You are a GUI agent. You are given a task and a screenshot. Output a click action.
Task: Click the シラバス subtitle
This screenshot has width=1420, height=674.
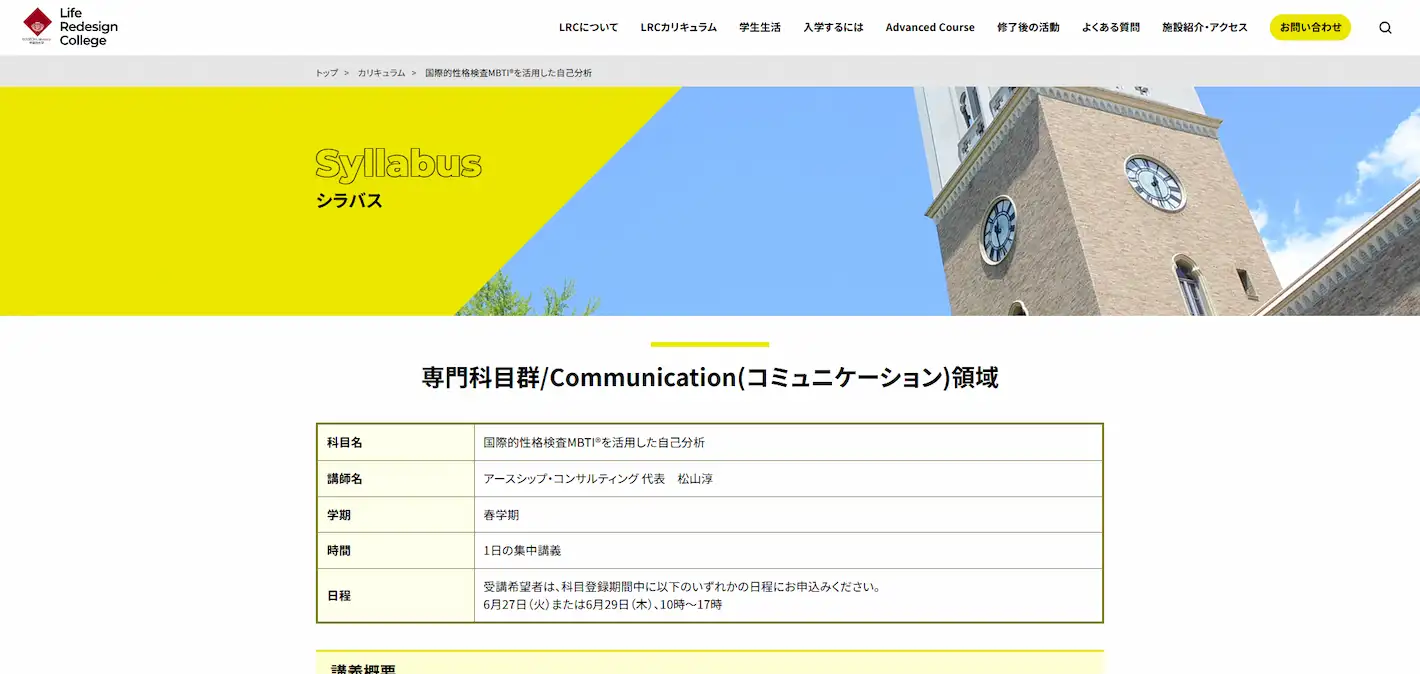[349, 201]
